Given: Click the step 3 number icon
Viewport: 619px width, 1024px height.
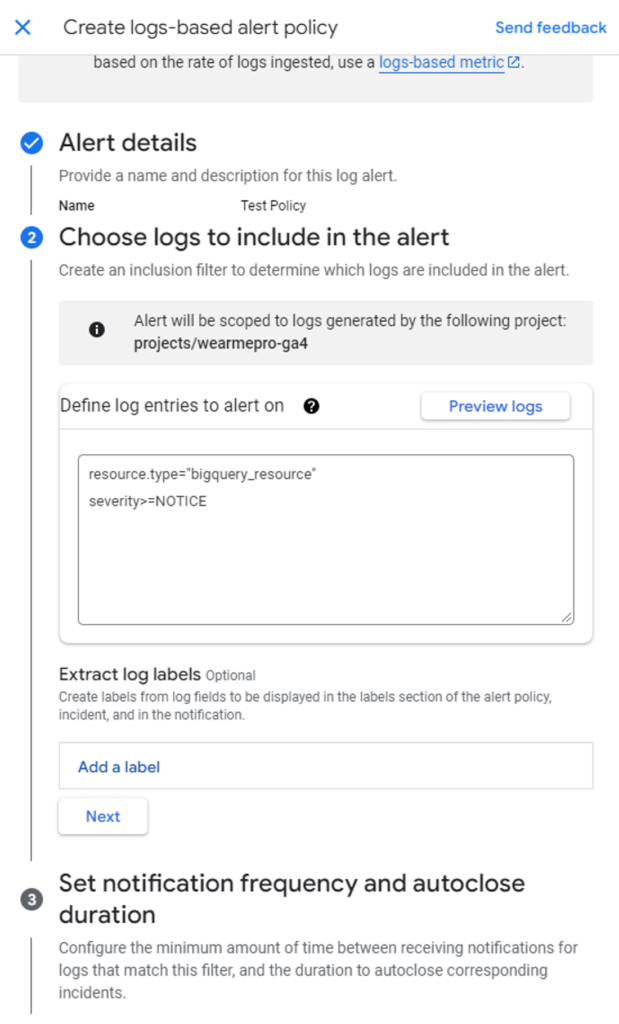Looking at the screenshot, I should point(32,900).
